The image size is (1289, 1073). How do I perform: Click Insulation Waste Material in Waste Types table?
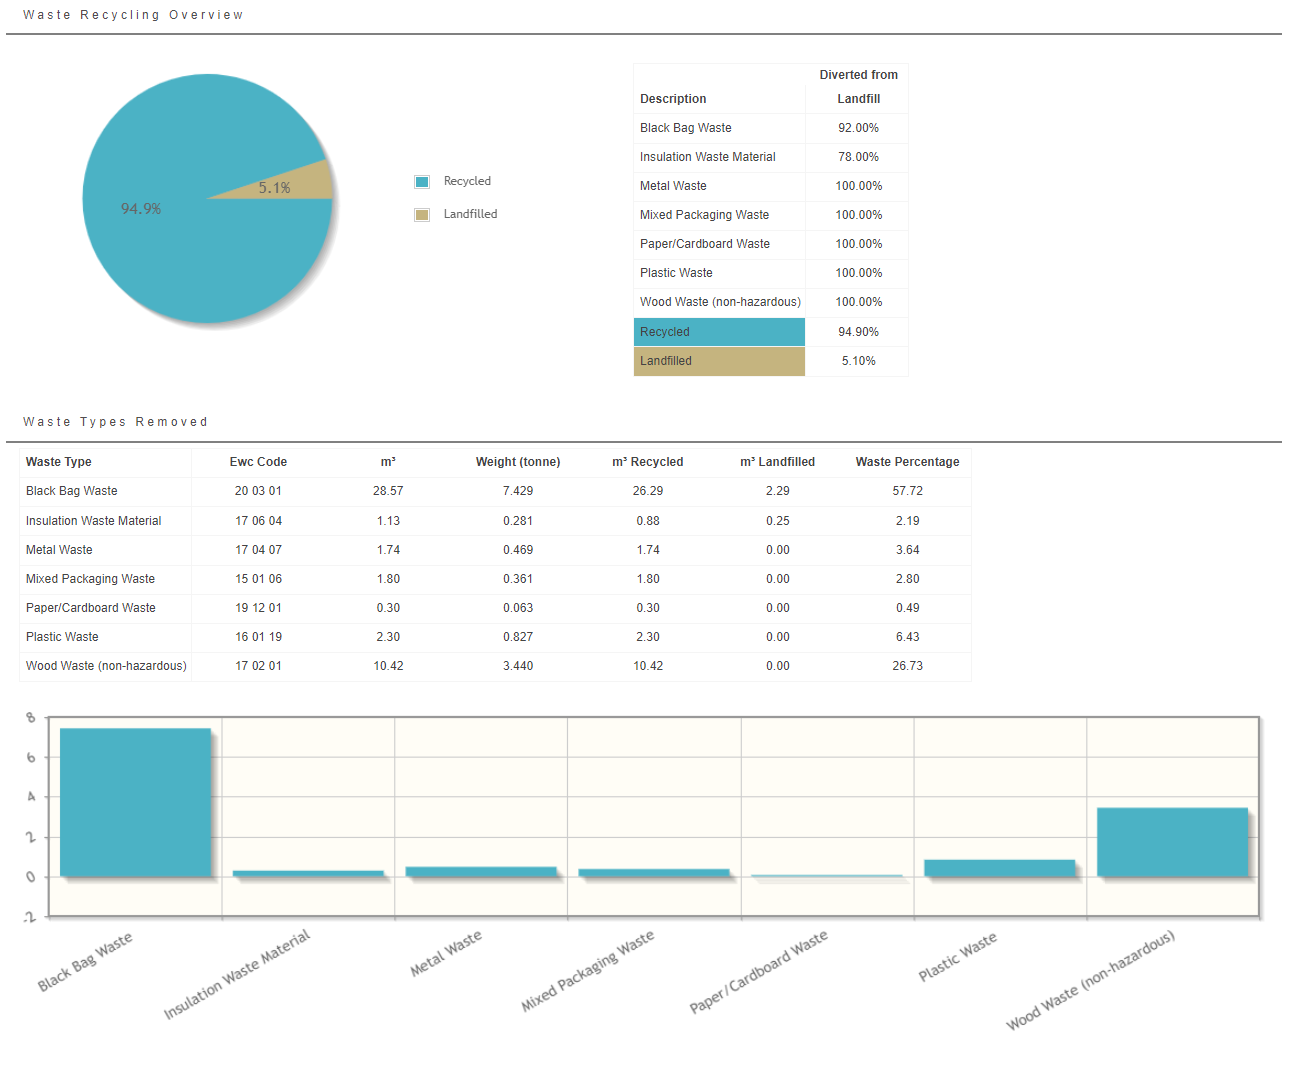click(x=94, y=521)
